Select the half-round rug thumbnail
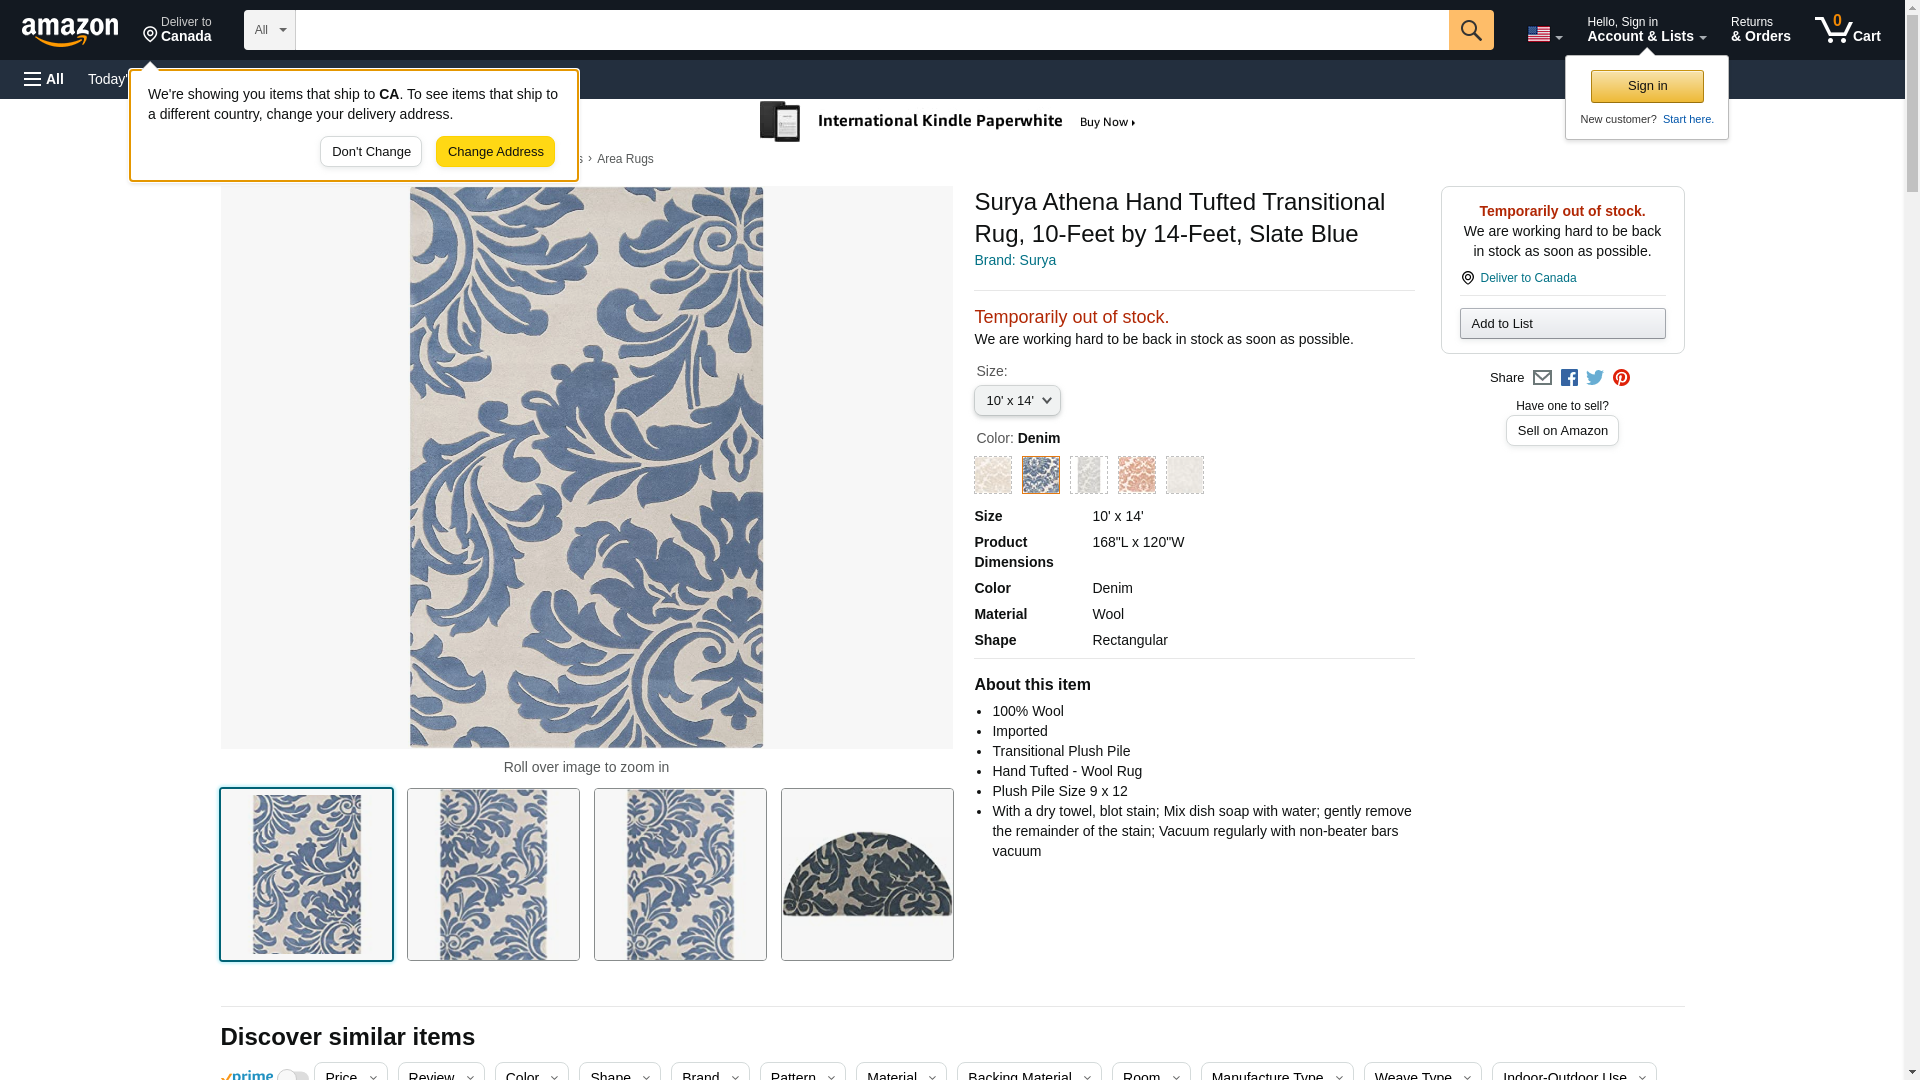 (x=867, y=875)
